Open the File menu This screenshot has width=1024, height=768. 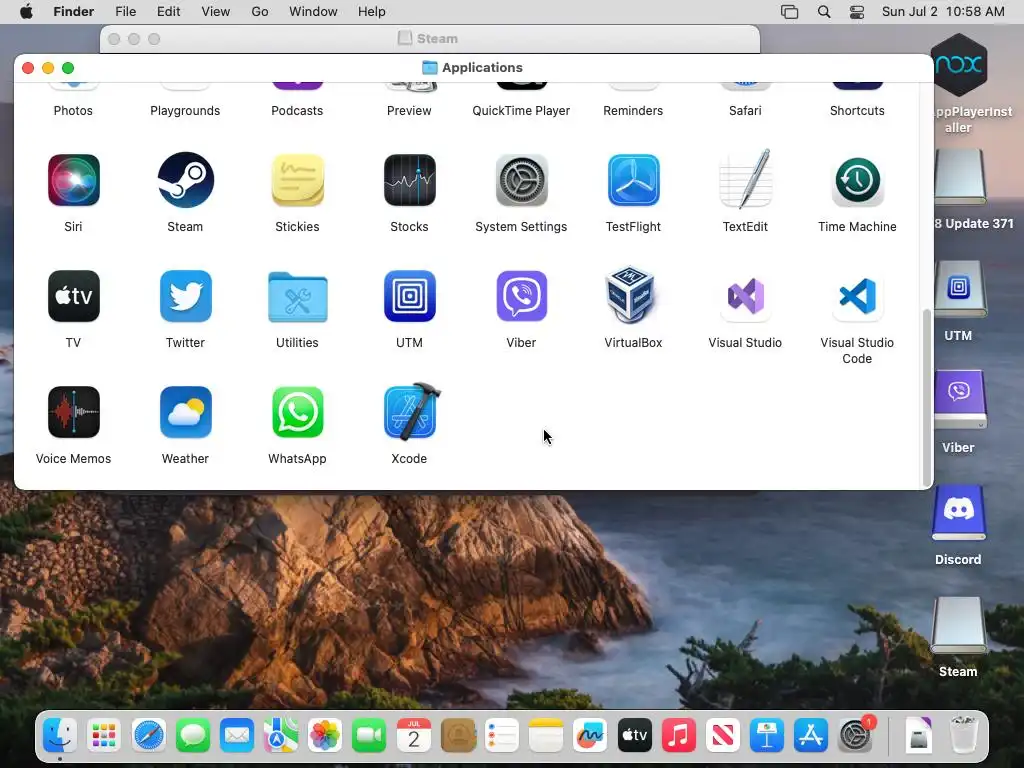click(125, 12)
